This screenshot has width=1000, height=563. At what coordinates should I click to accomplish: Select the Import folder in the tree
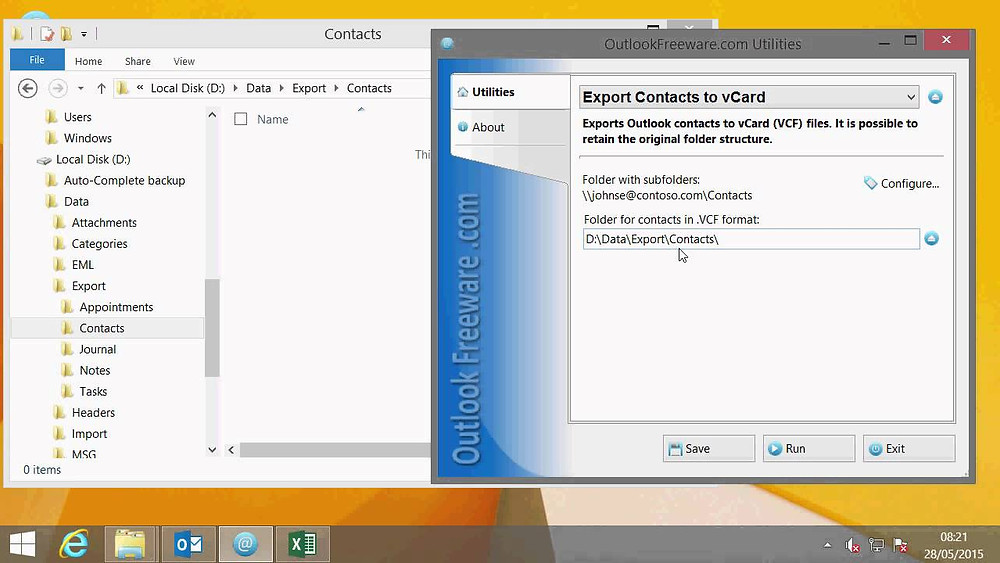pos(89,434)
